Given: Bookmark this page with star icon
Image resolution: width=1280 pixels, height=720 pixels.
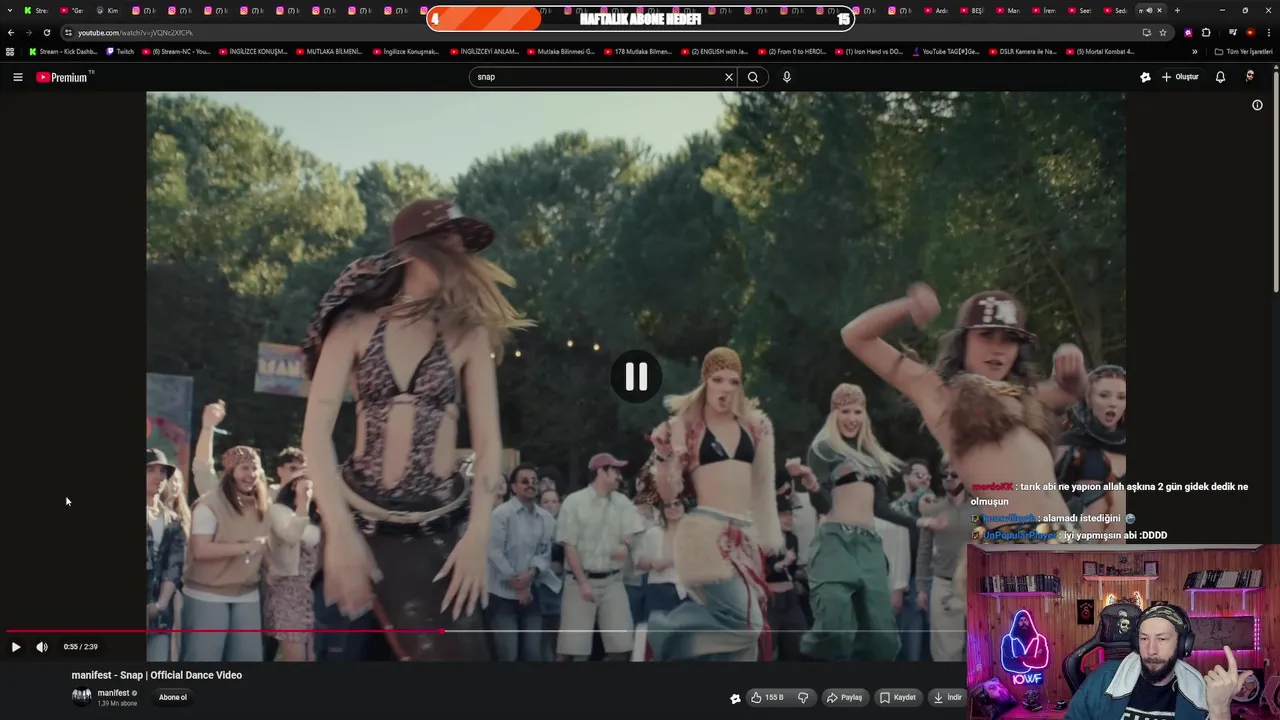Looking at the screenshot, I should tap(1163, 32).
